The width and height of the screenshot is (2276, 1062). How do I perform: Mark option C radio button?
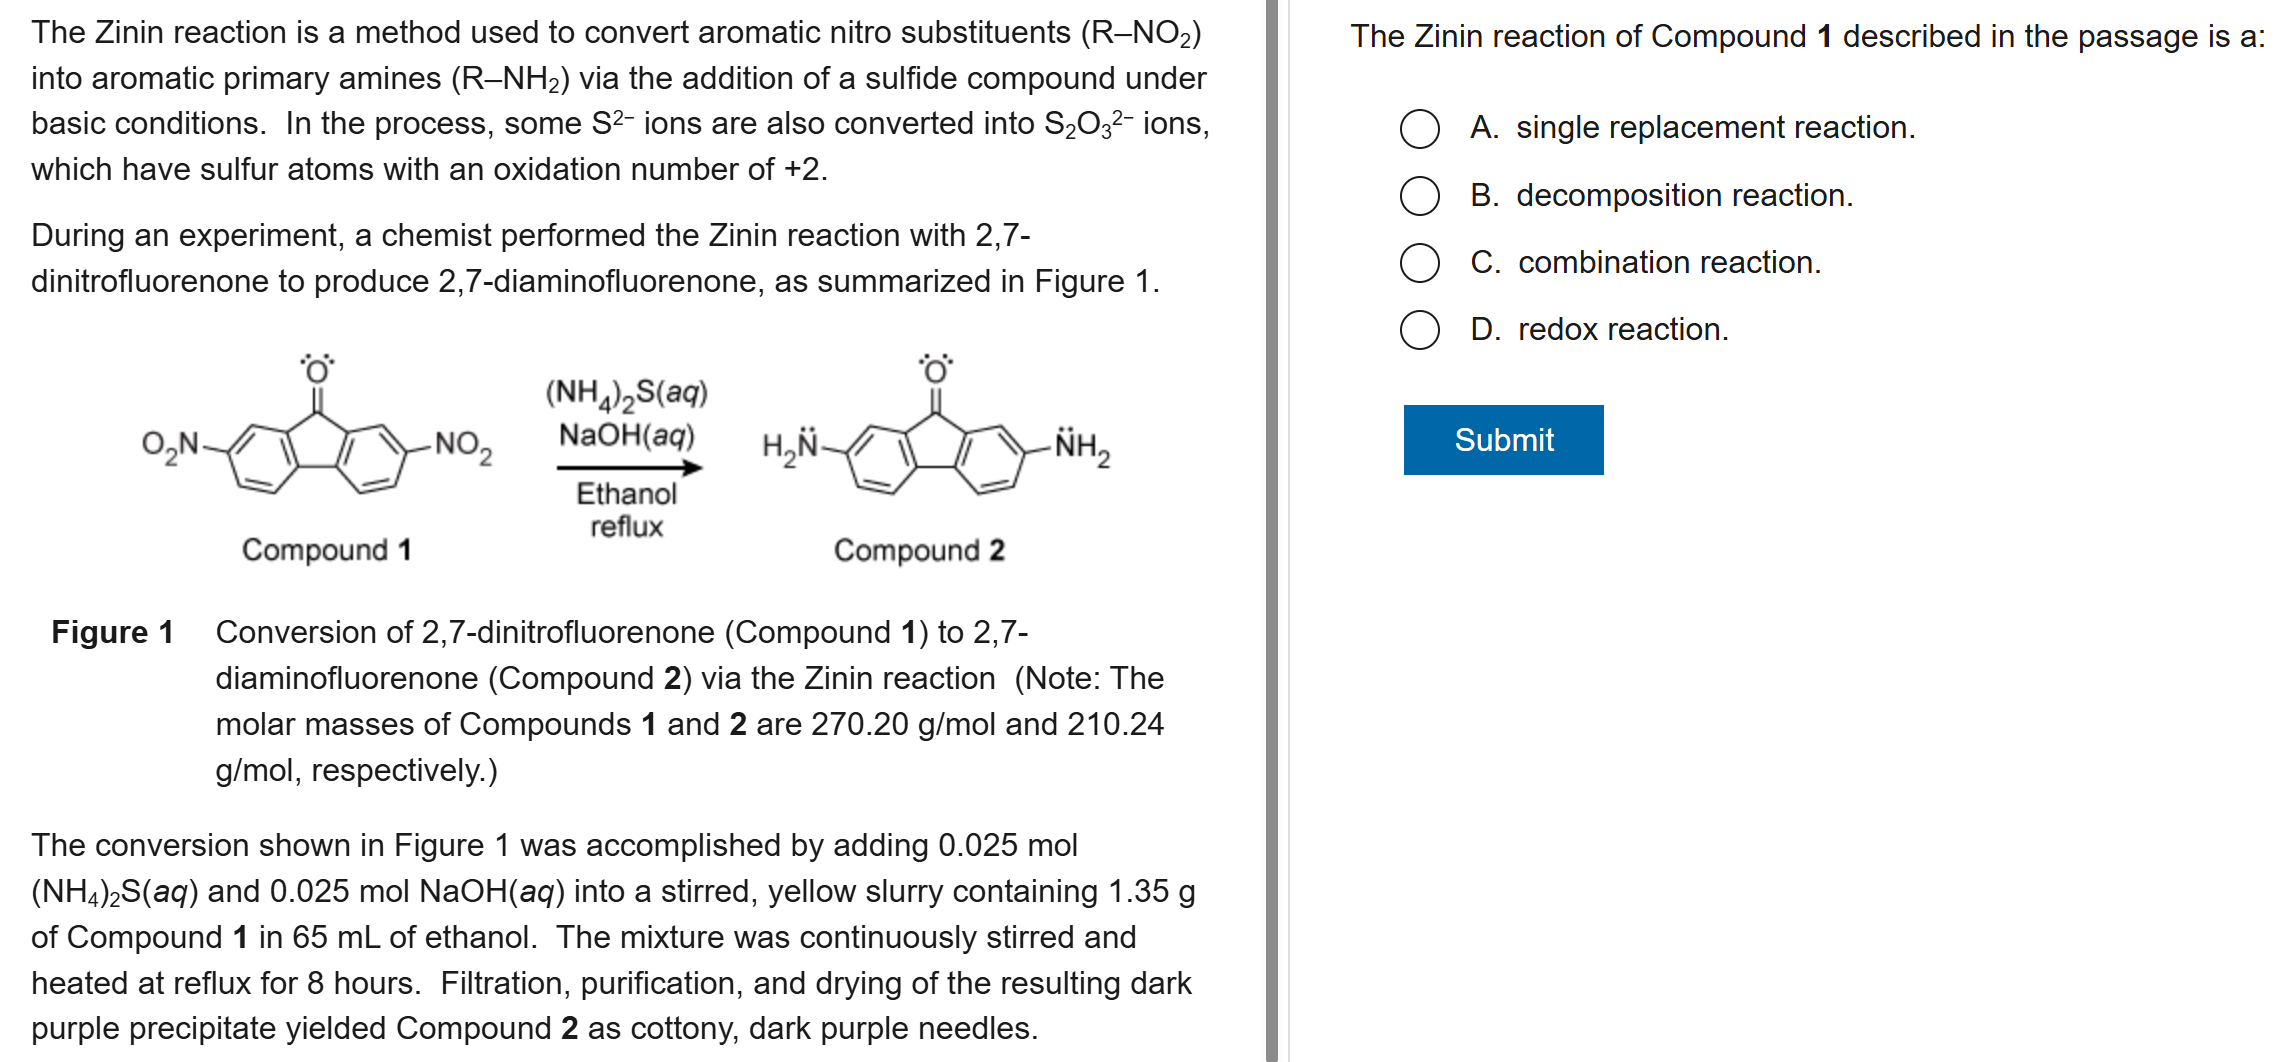(x=1419, y=263)
